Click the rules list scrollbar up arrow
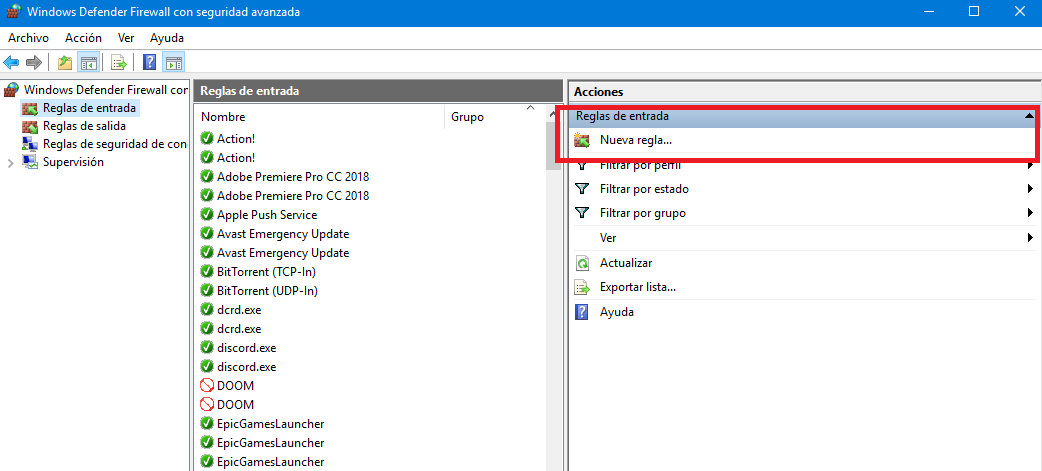 [x=554, y=114]
